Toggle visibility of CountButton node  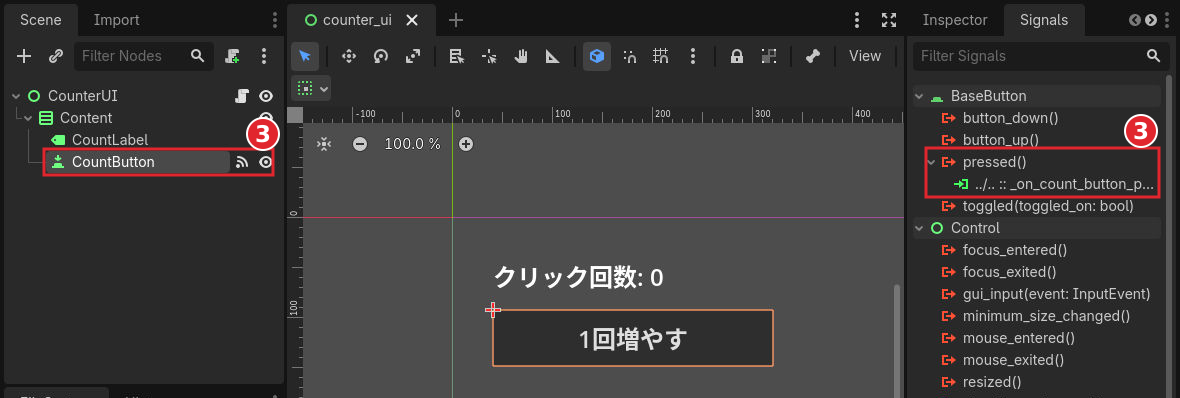tap(266, 162)
